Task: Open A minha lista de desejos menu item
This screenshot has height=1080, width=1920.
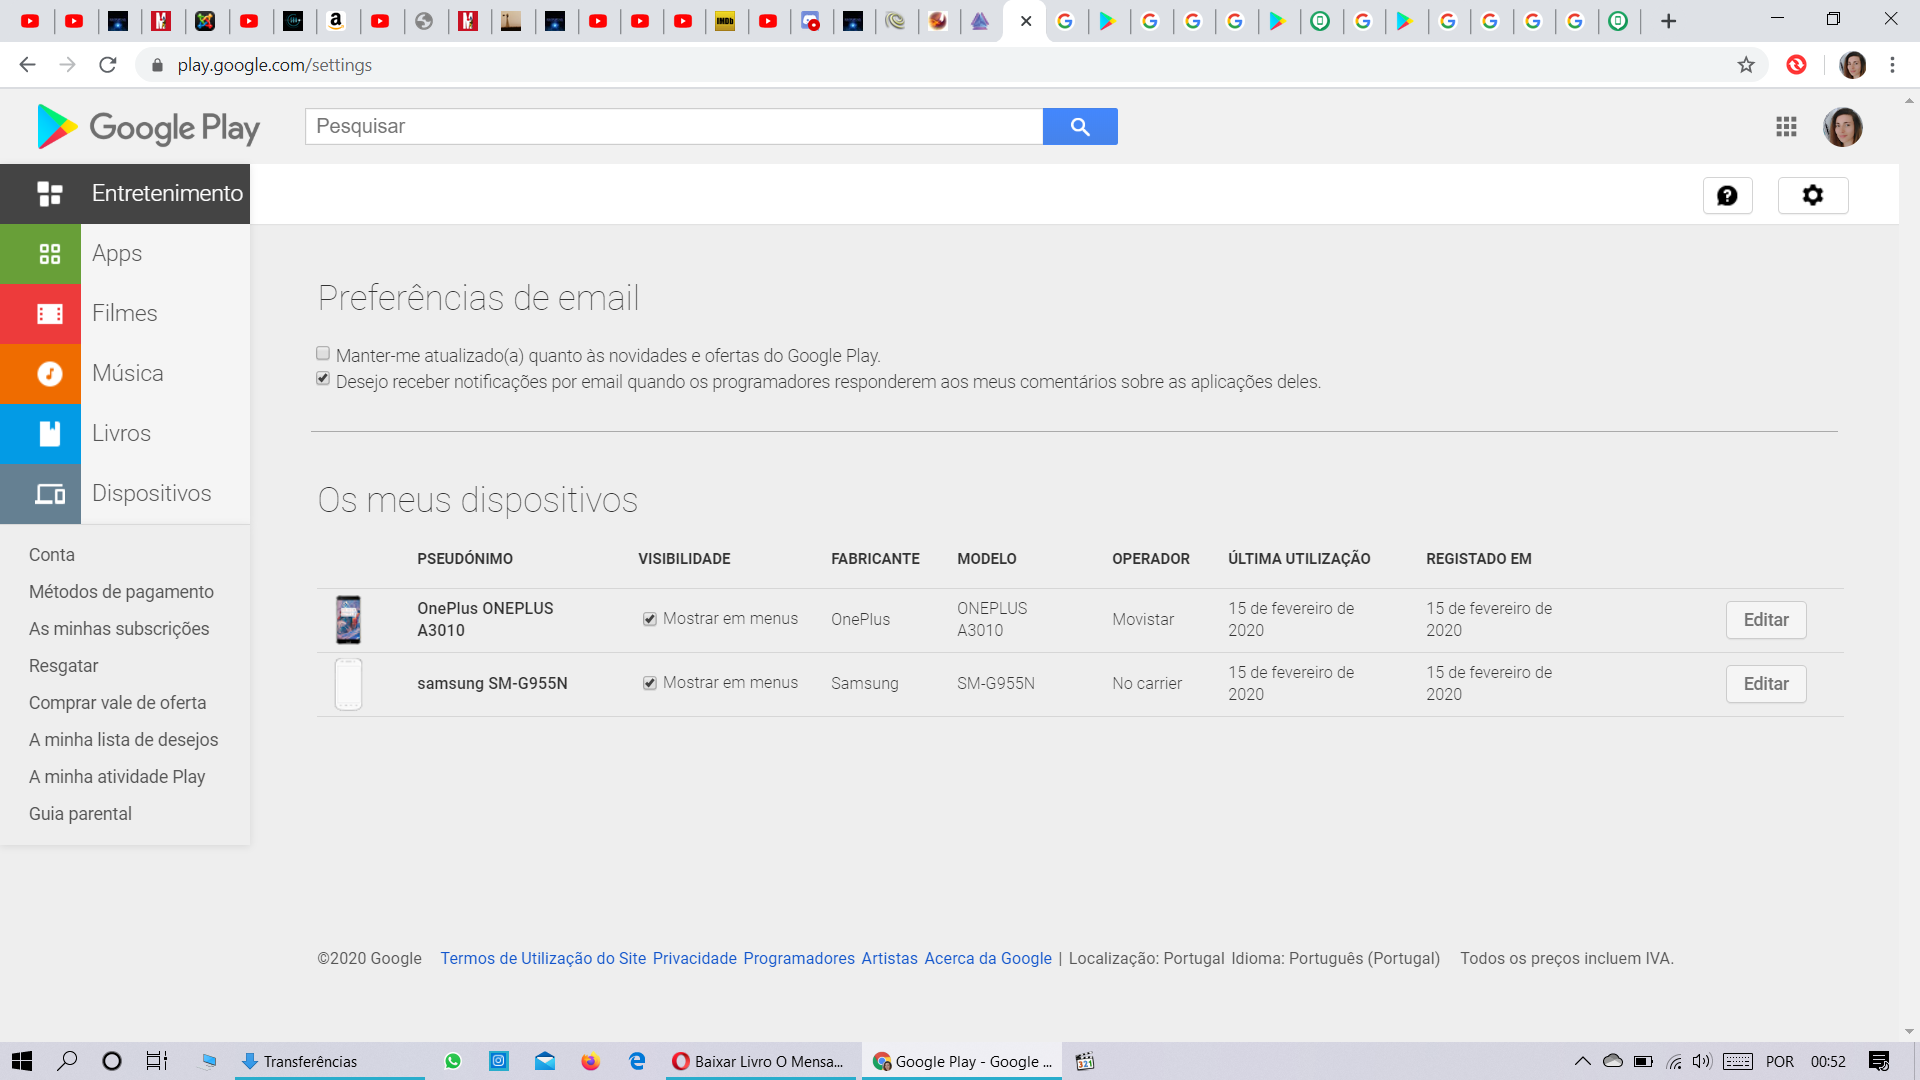Action: 123,738
